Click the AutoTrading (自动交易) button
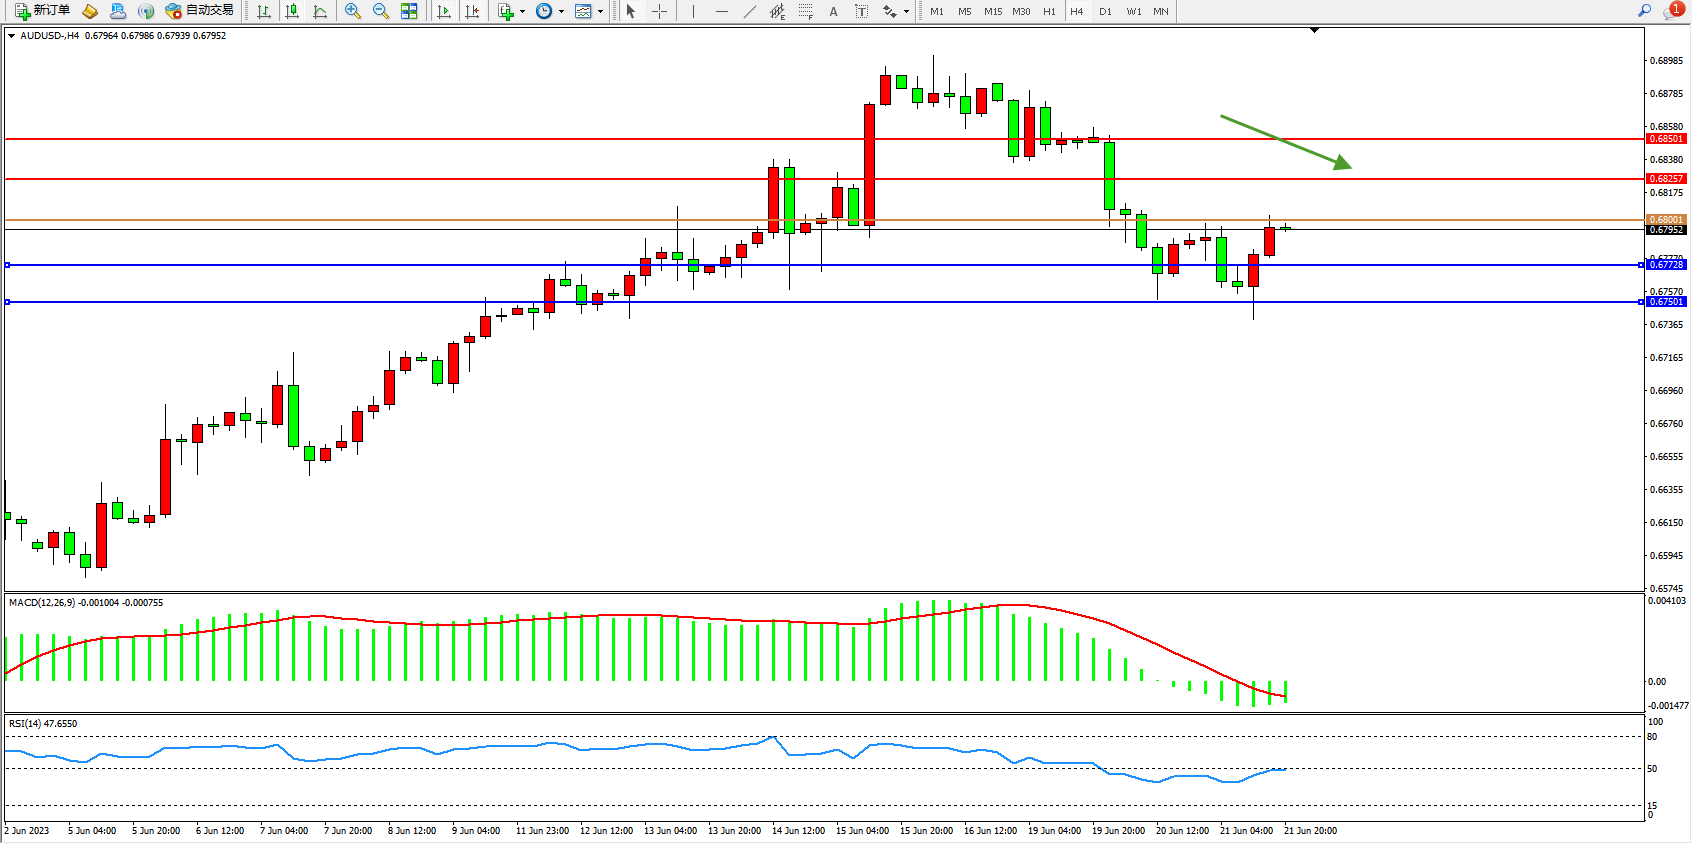 tap(199, 11)
